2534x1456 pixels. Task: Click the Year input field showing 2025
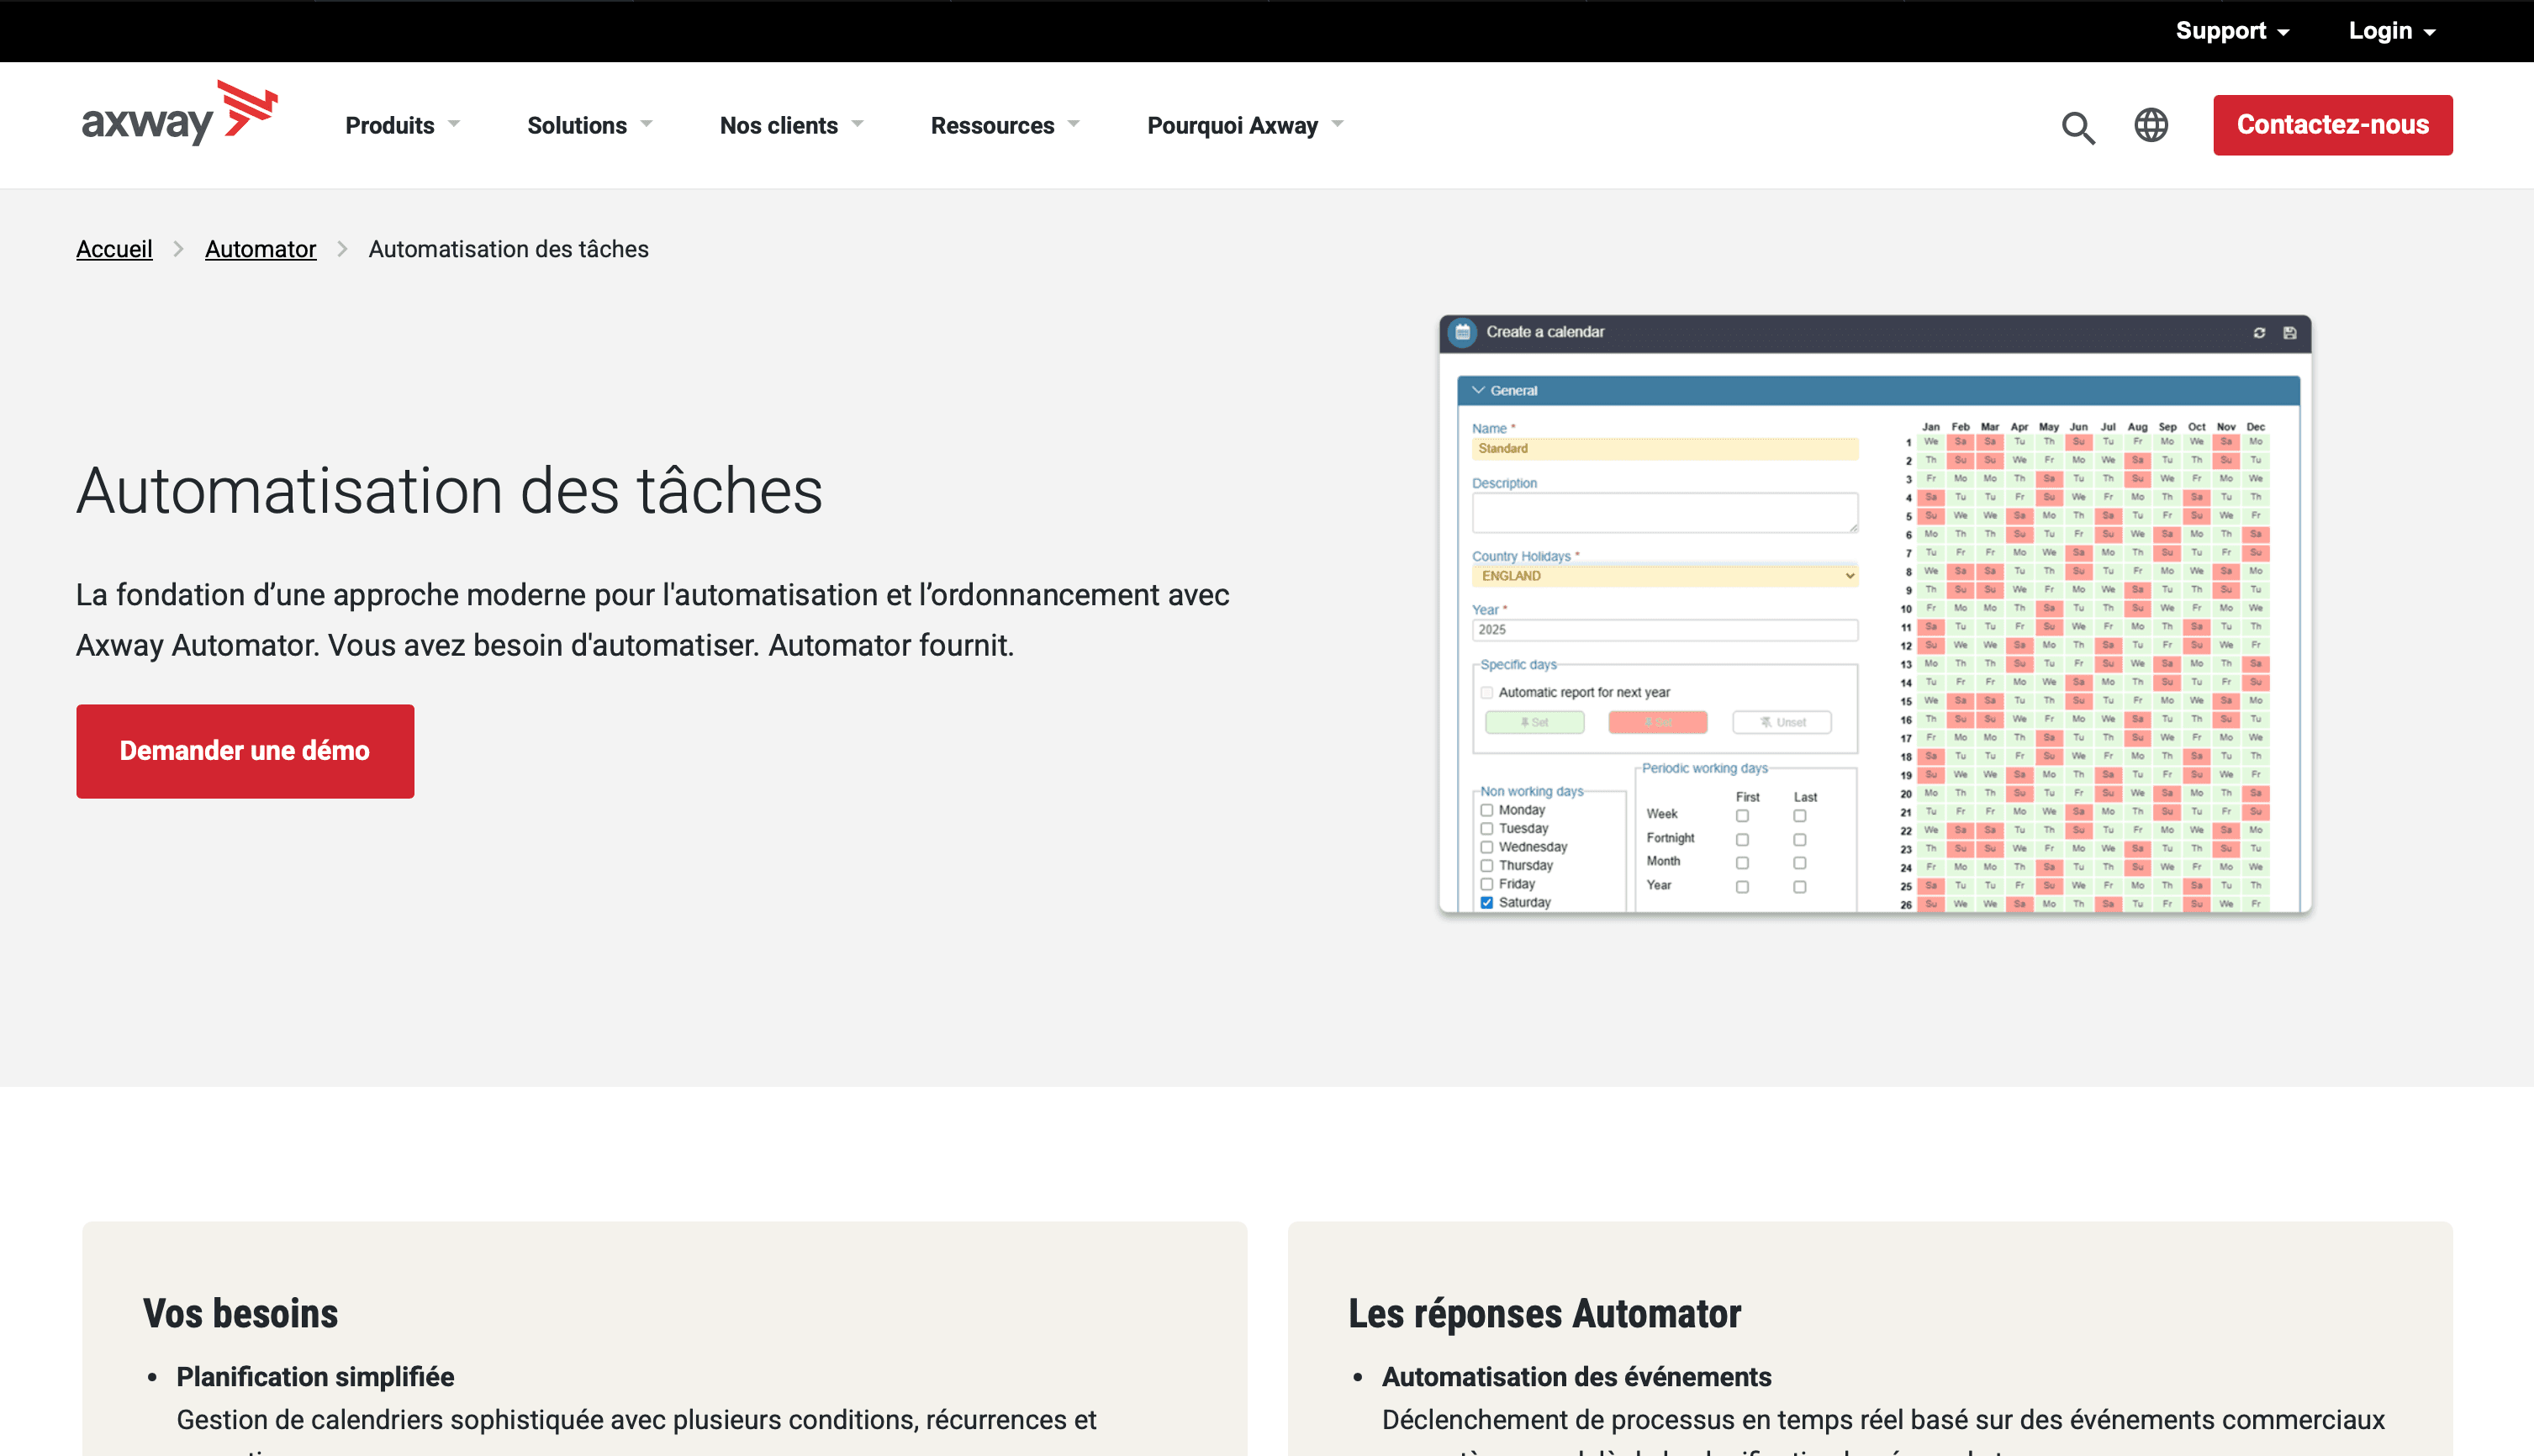point(1664,630)
